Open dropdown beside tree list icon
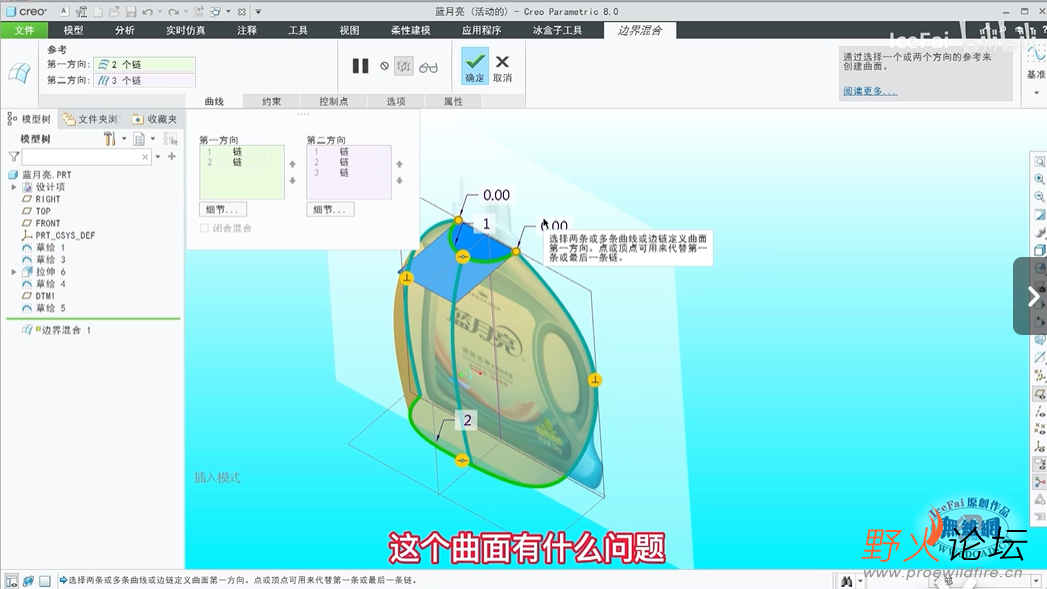Image resolution: width=1047 pixels, height=589 pixels. click(153, 139)
